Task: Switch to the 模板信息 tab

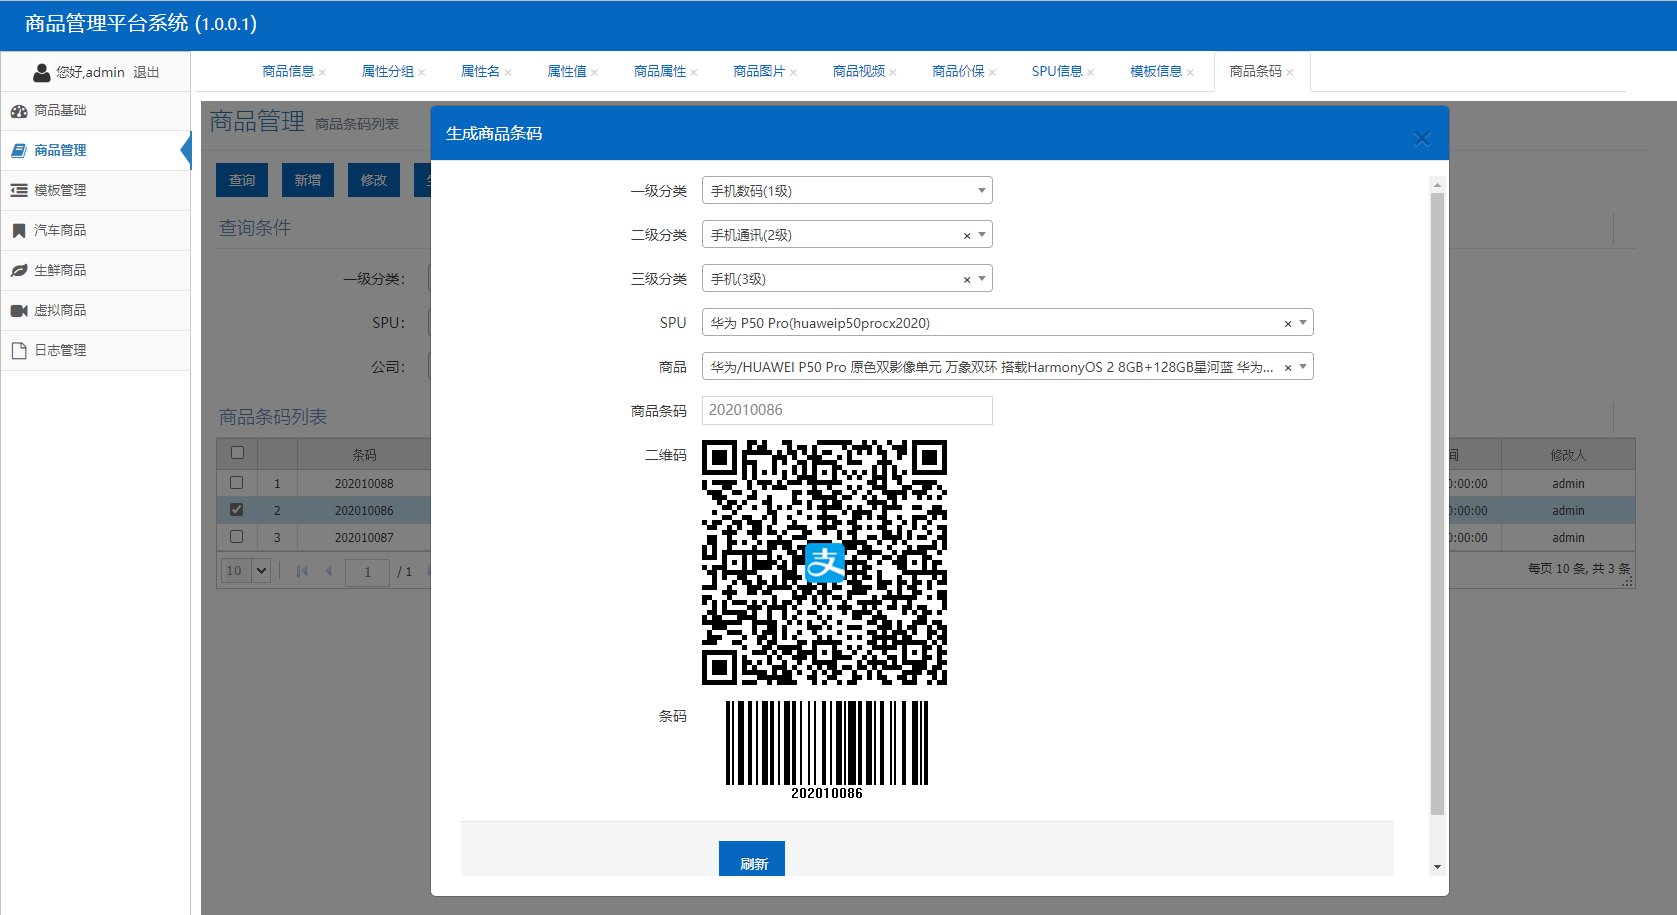Action: (1156, 72)
